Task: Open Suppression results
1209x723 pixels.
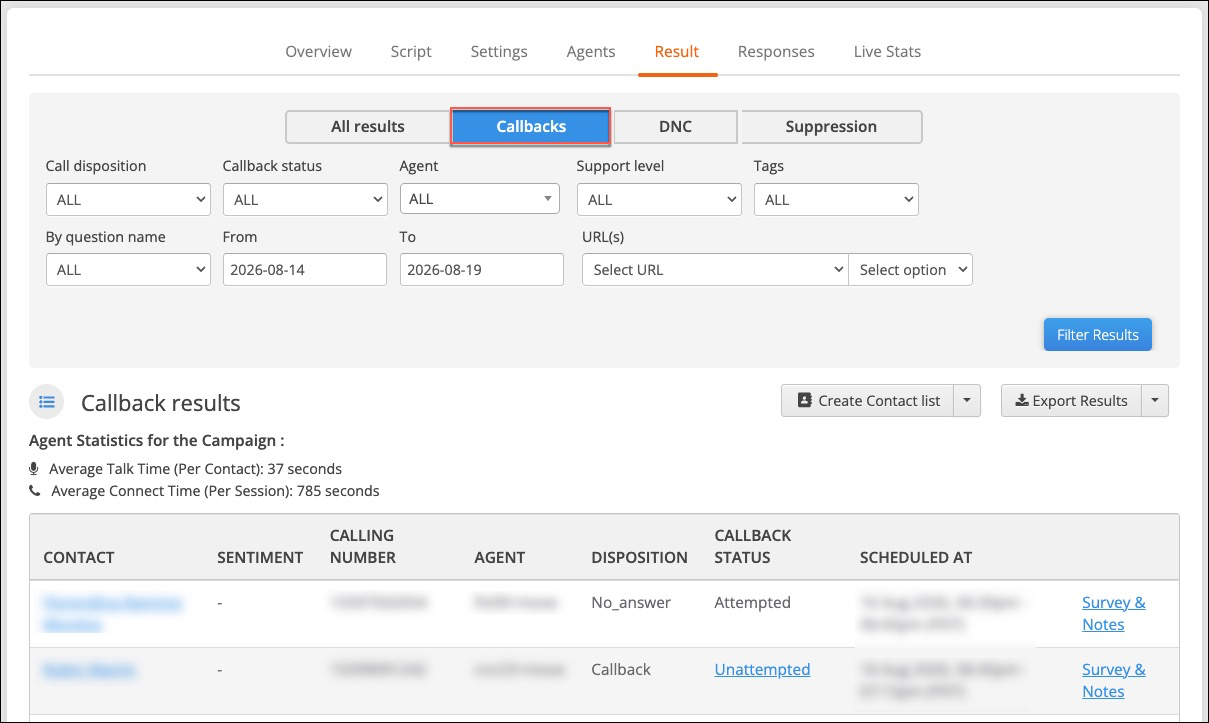Action: pos(831,127)
